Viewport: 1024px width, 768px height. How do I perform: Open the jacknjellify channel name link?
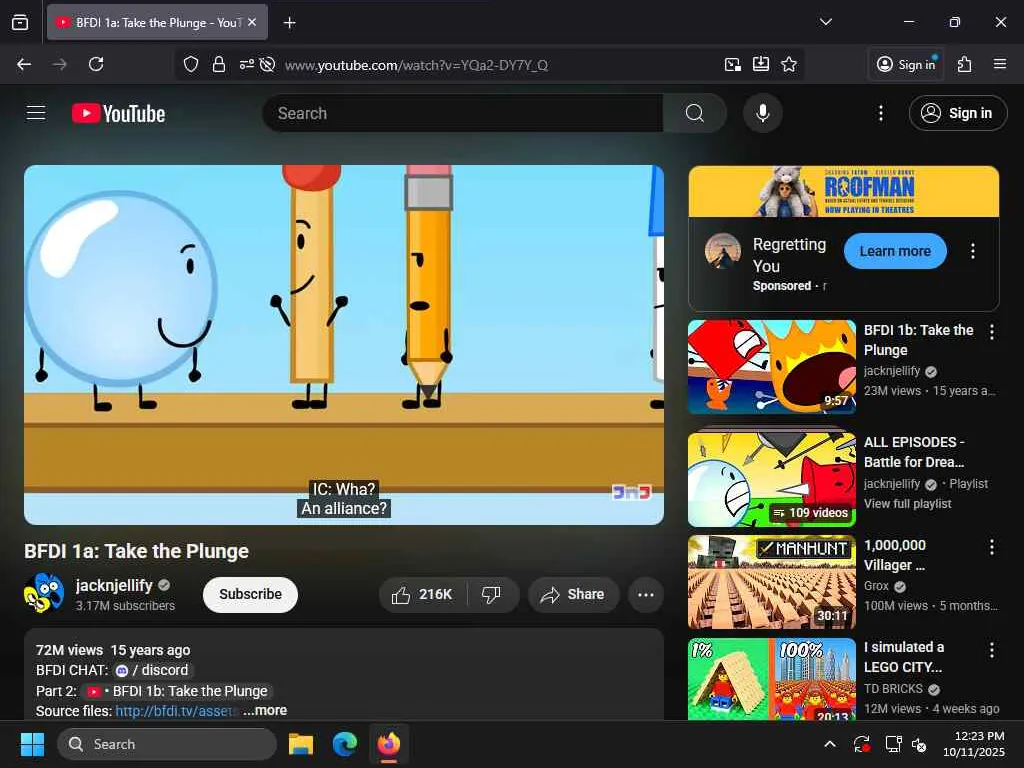(114, 585)
